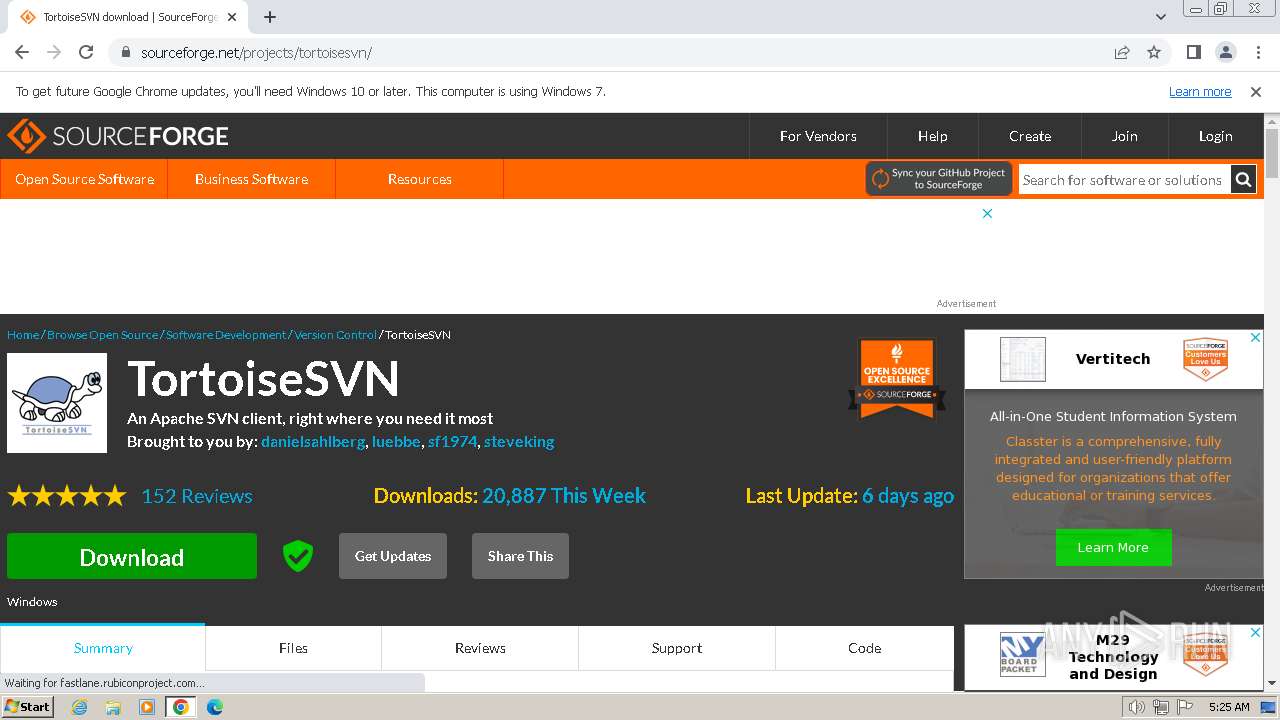
Task: Click the TortoiseSVN turtle logo thumbnail
Action: click(57, 403)
